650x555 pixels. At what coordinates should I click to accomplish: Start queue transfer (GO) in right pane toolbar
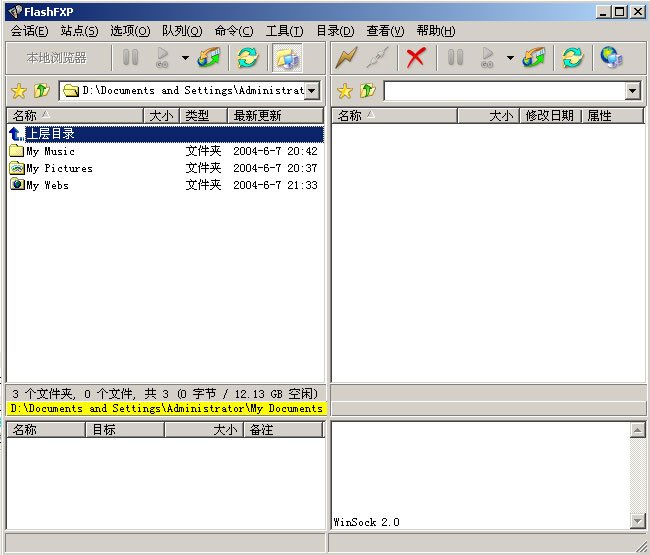click(x=487, y=57)
